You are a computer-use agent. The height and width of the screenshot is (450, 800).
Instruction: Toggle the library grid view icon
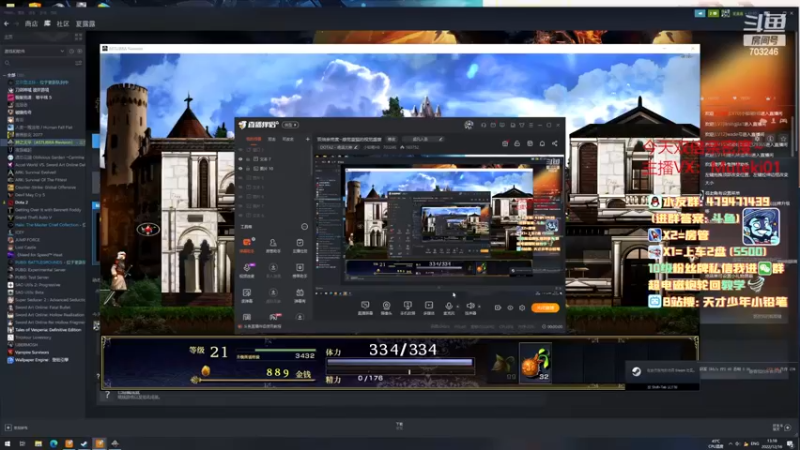79,37
